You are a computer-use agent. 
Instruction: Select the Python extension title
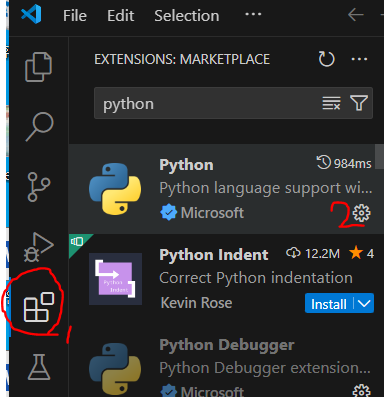click(186, 165)
